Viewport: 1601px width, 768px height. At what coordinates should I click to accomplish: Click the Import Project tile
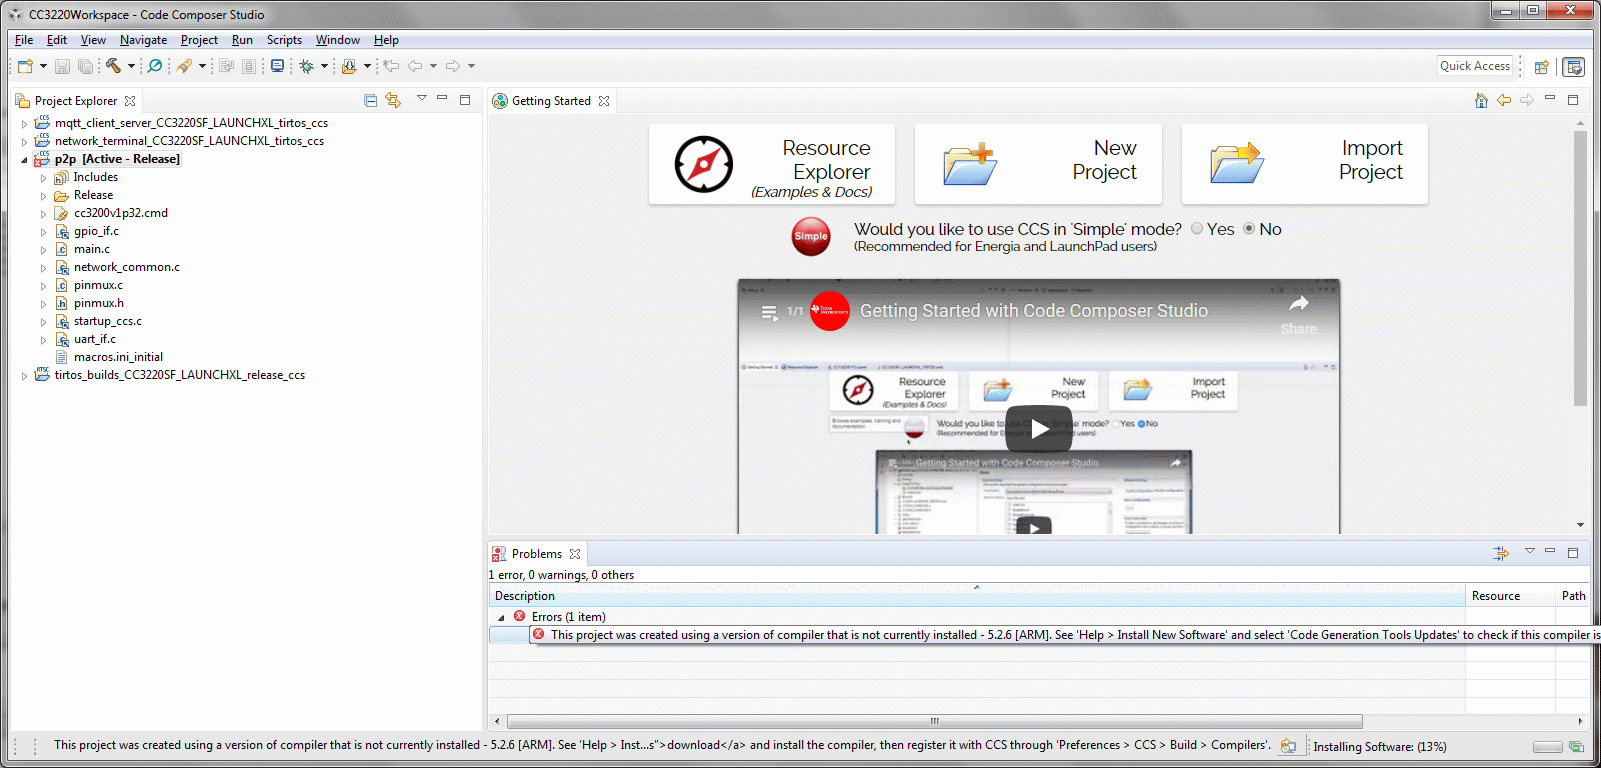tap(1304, 164)
